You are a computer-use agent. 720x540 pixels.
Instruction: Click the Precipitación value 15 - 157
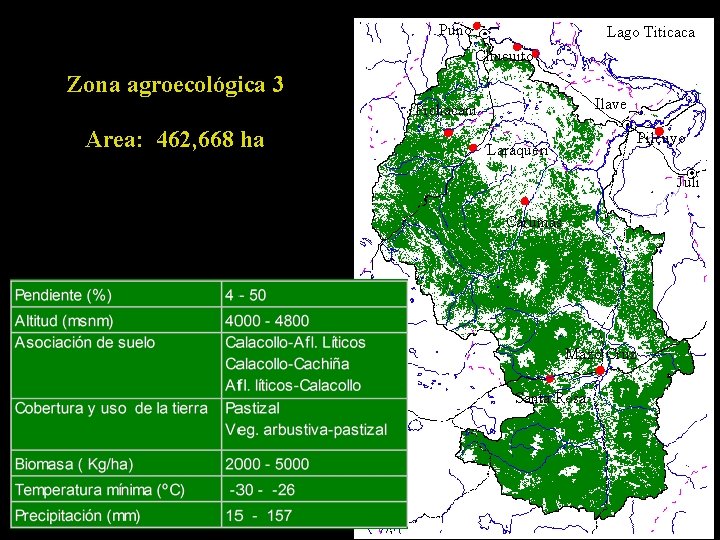[259, 515]
